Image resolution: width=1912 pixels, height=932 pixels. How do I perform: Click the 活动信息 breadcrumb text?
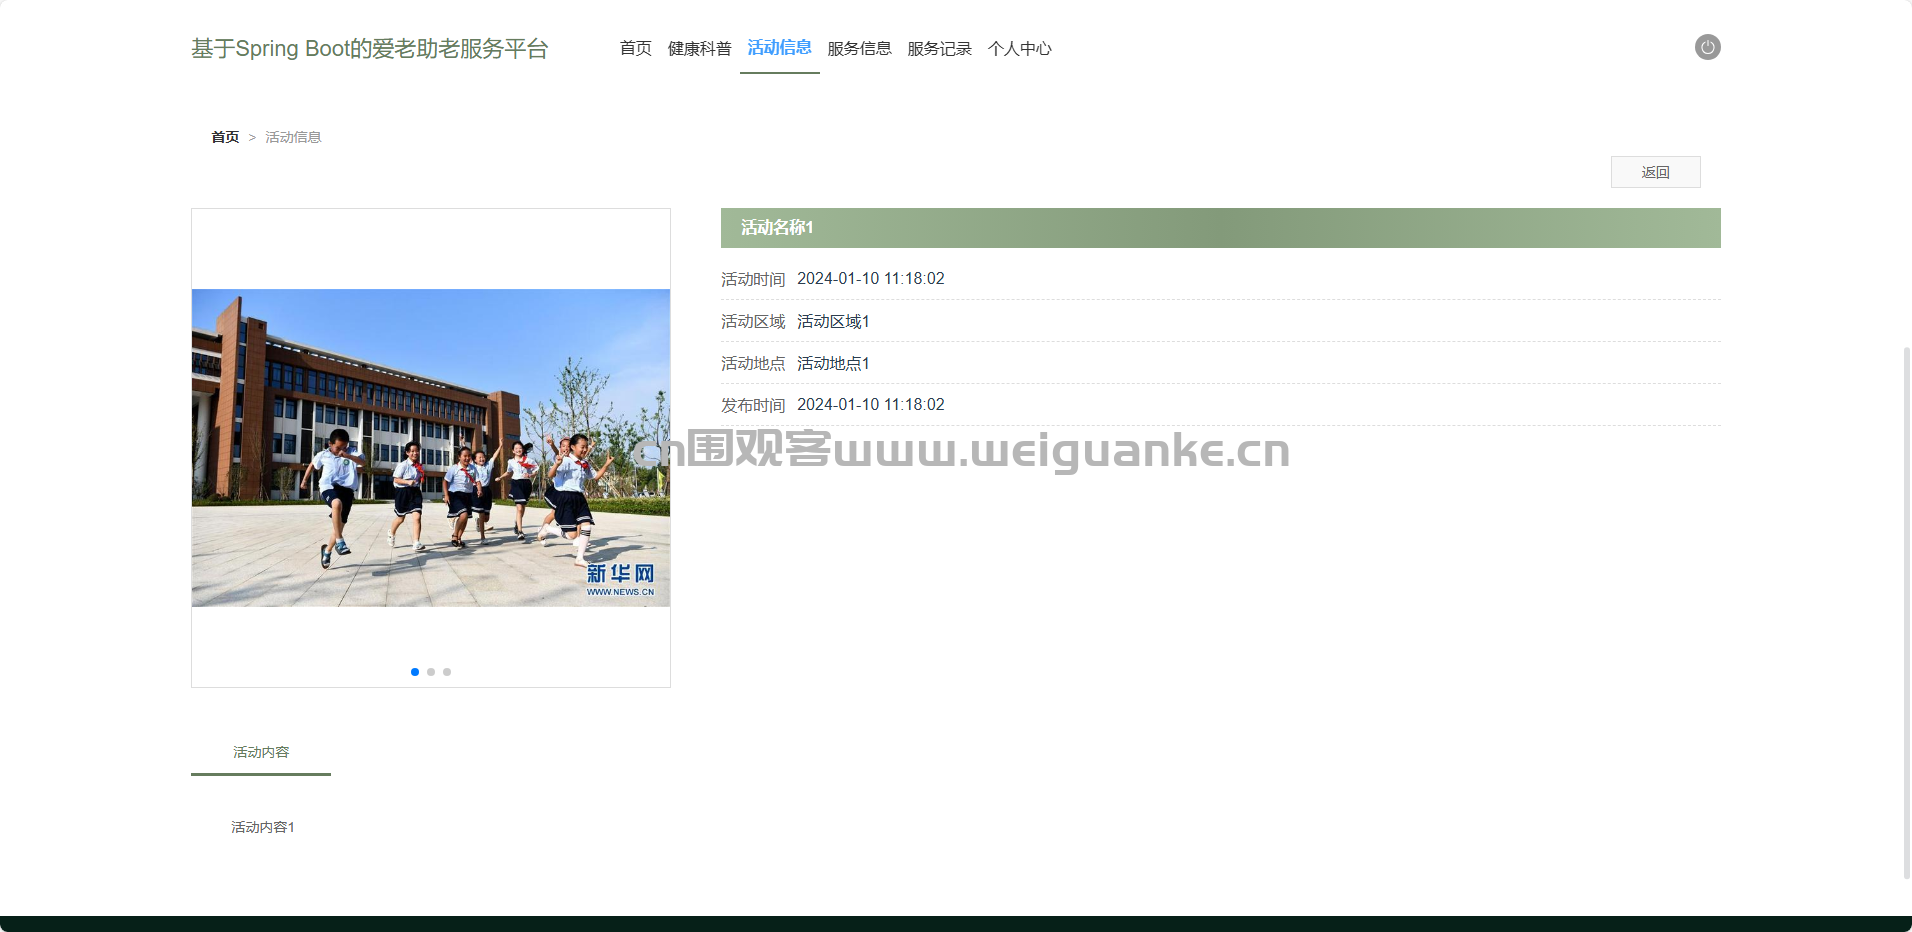[293, 137]
